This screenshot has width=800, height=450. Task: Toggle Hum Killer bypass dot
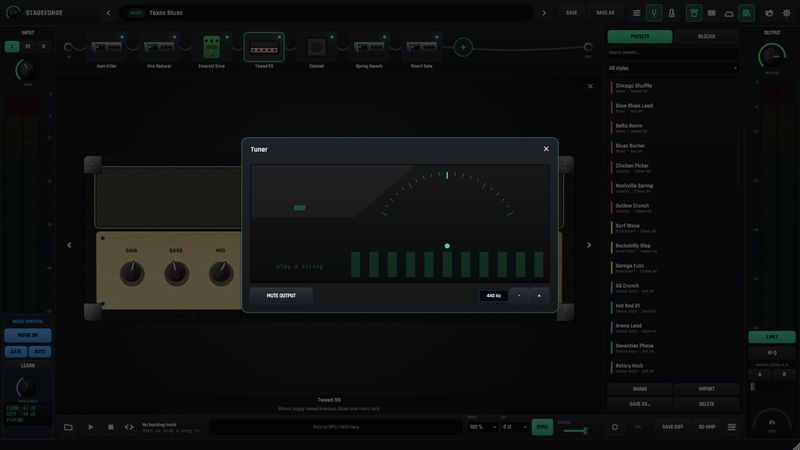tap(122, 37)
